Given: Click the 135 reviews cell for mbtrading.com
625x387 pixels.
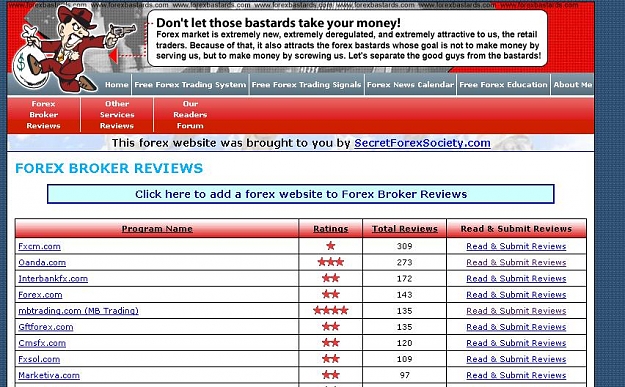Looking at the screenshot, I should (405, 311).
